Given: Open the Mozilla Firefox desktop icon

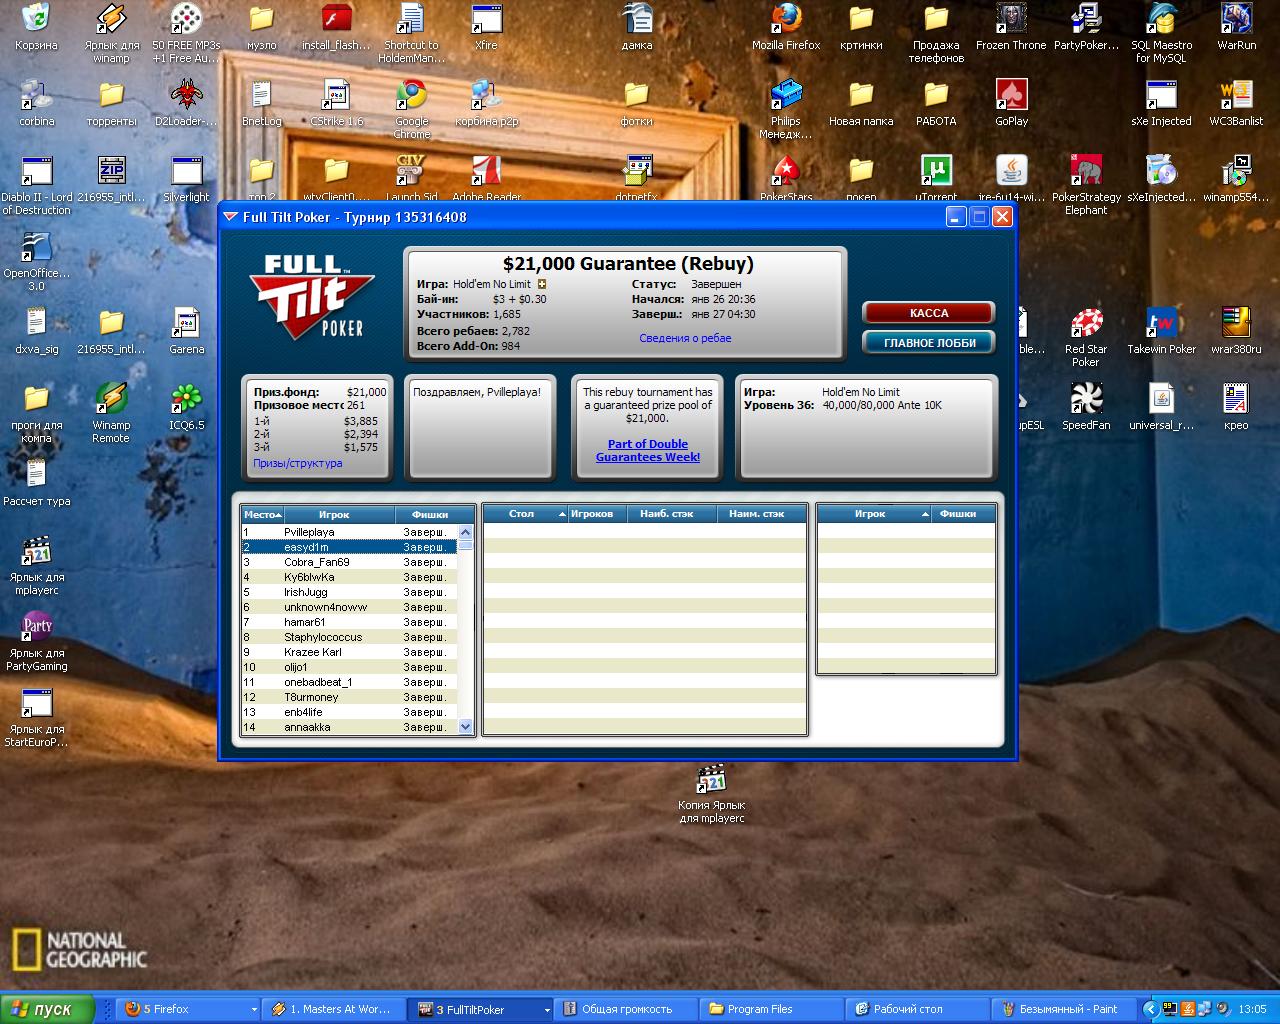Looking at the screenshot, I should click(786, 19).
